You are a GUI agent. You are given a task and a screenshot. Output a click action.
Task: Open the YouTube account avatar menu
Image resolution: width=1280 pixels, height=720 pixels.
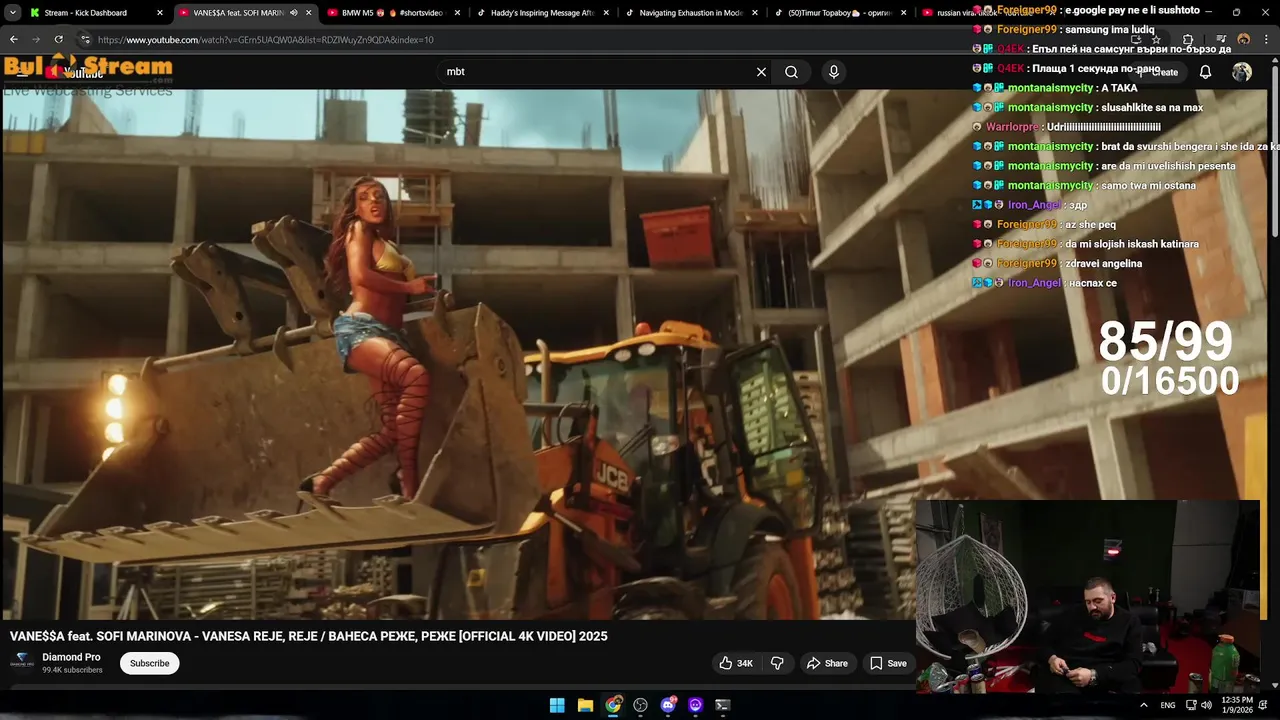[x=1242, y=72]
